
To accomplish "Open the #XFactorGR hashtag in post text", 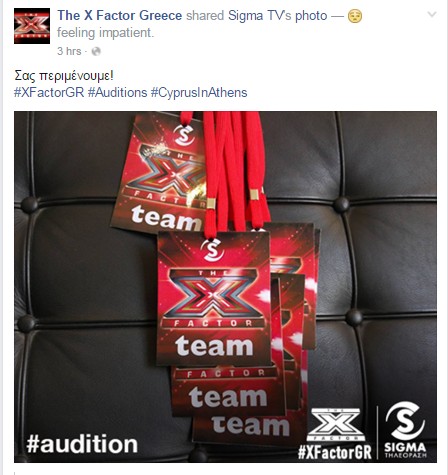I will [49, 92].
